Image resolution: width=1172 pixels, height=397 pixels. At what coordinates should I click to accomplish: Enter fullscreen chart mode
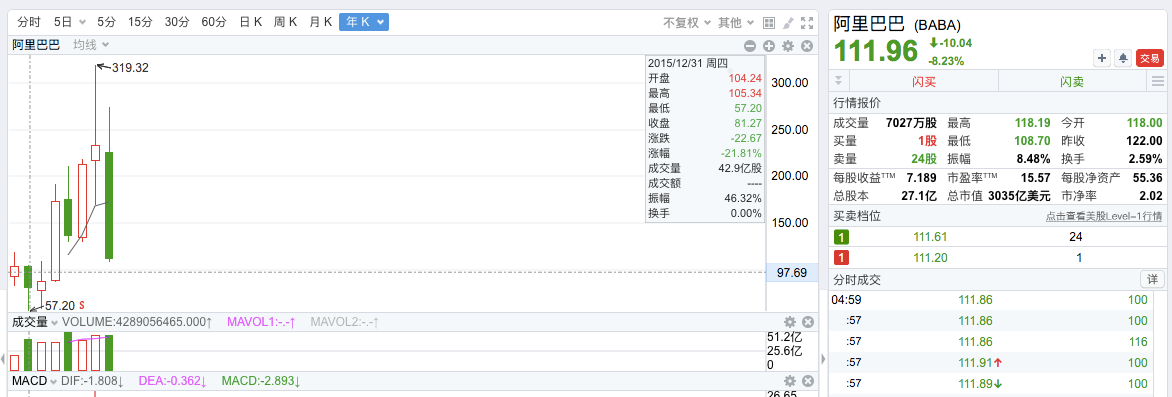(806, 22)
